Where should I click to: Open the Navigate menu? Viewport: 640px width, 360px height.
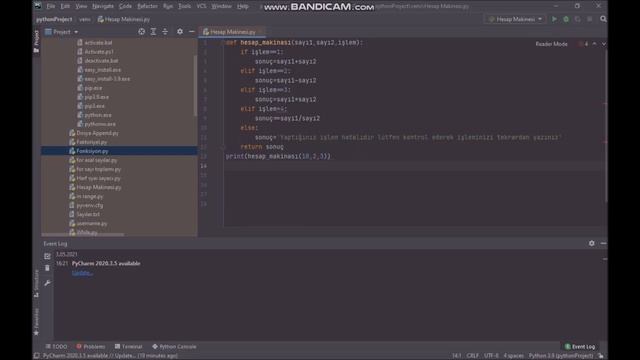[x=103, y=6]
